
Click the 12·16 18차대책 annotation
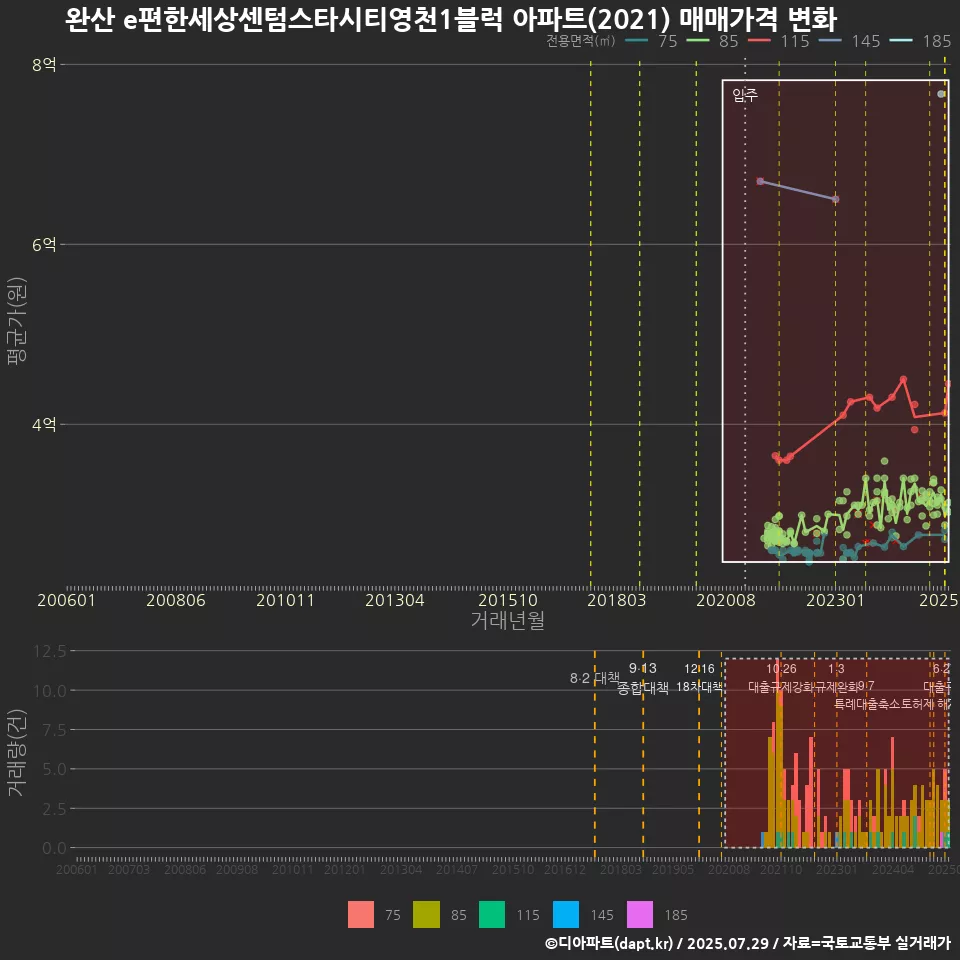point(699,678)
